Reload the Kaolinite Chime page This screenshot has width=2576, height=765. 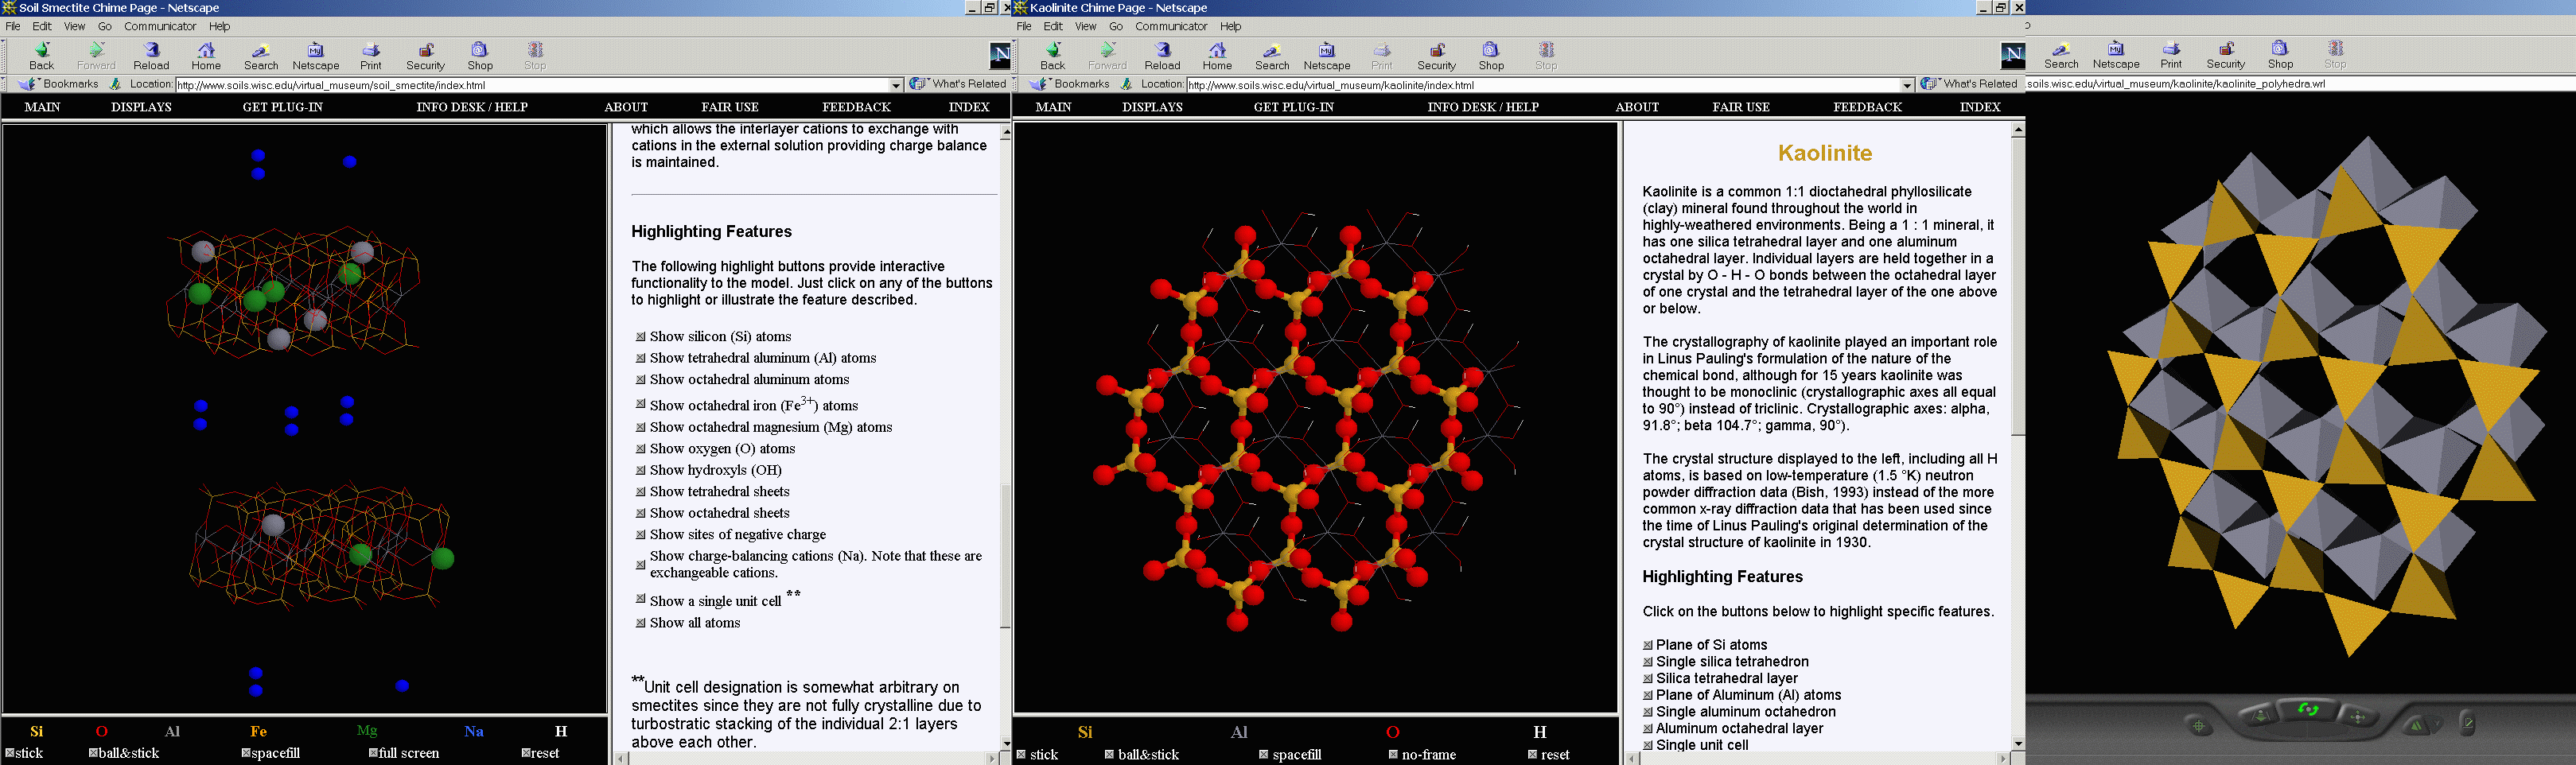point(1162,56)
